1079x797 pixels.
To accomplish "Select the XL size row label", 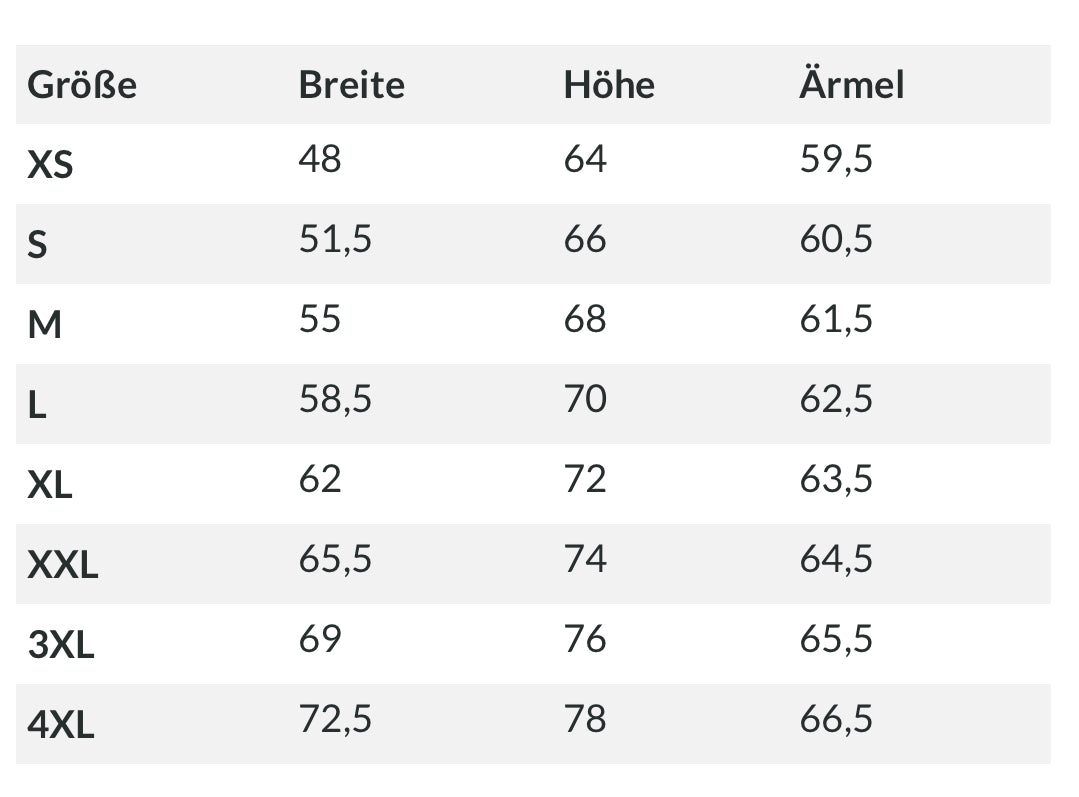I will pos(50,485).
